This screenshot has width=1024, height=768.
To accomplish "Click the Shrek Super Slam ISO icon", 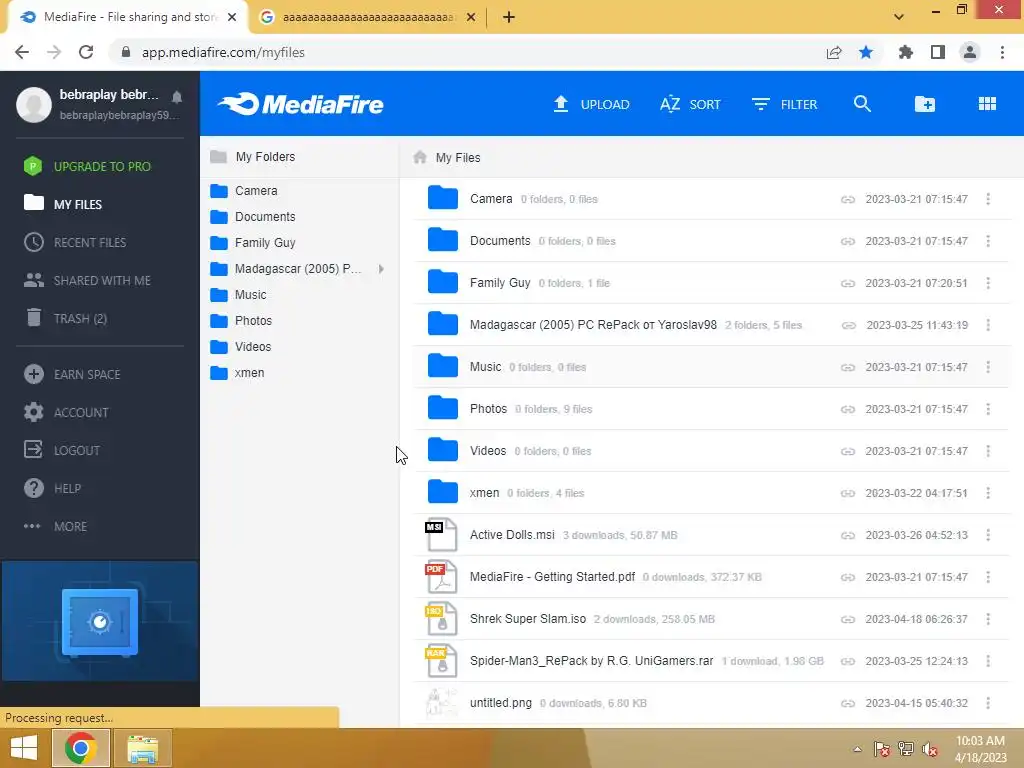I will 441,618.
